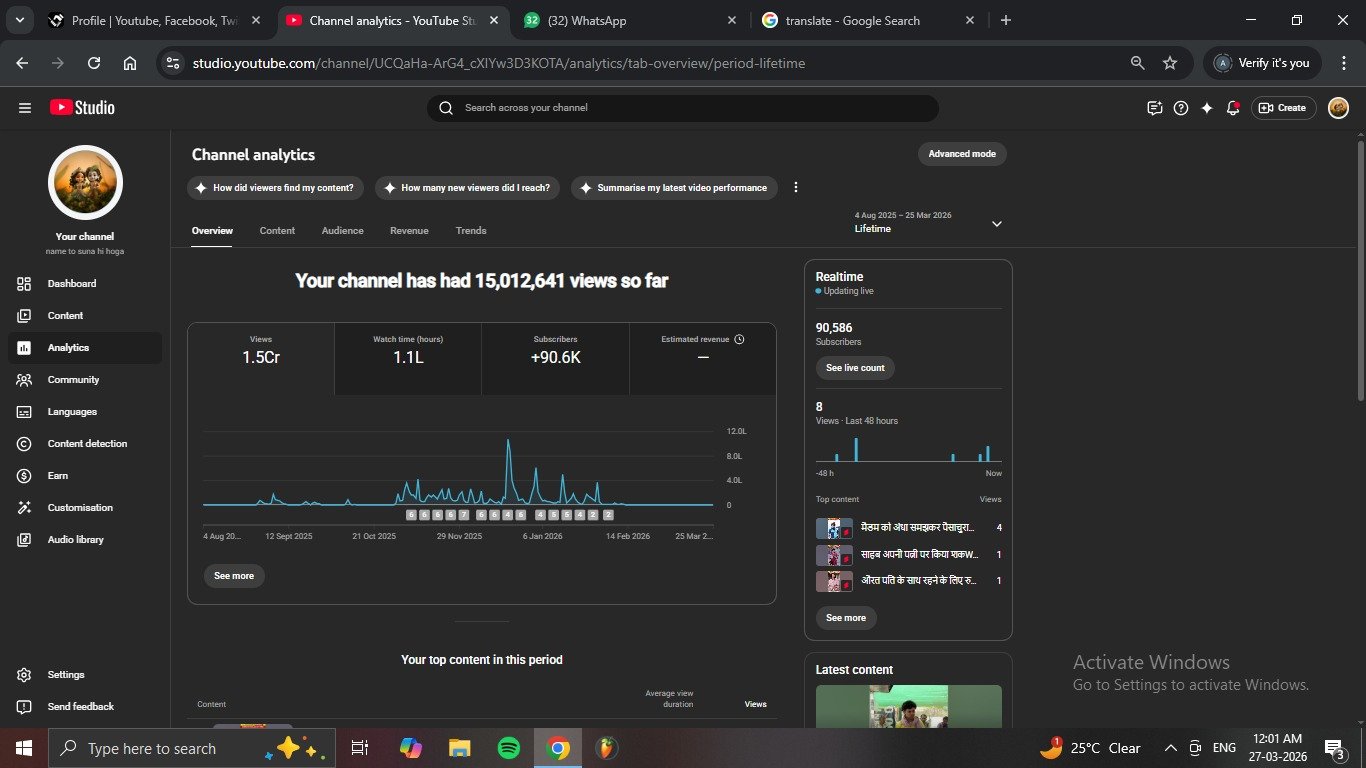Click the Advanced mode button
The image size is (1366, 768).
tap(961, 154)
